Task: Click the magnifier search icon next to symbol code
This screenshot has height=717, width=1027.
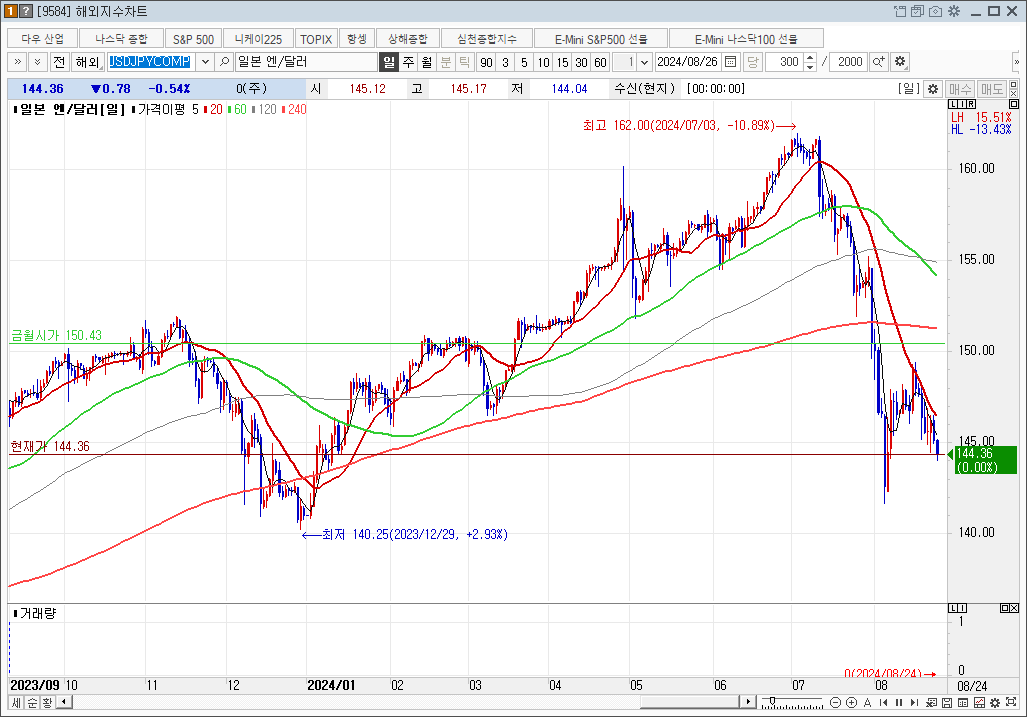Action: pyautogui.click(x=224, y=62)
